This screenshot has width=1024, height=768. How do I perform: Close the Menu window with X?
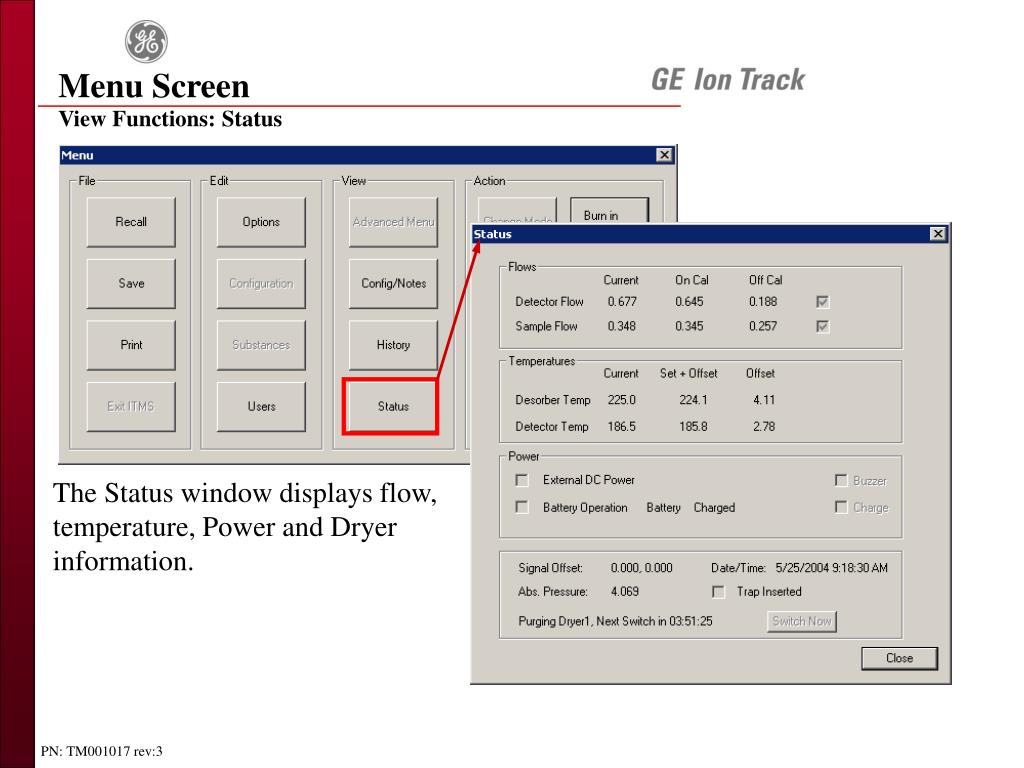click(664, 155)
